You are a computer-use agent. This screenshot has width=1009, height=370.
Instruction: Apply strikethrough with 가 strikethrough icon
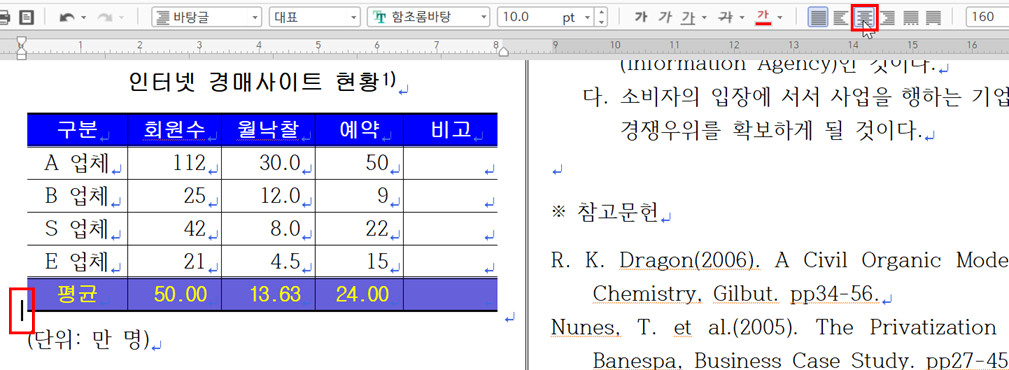[x=726, y=17]
